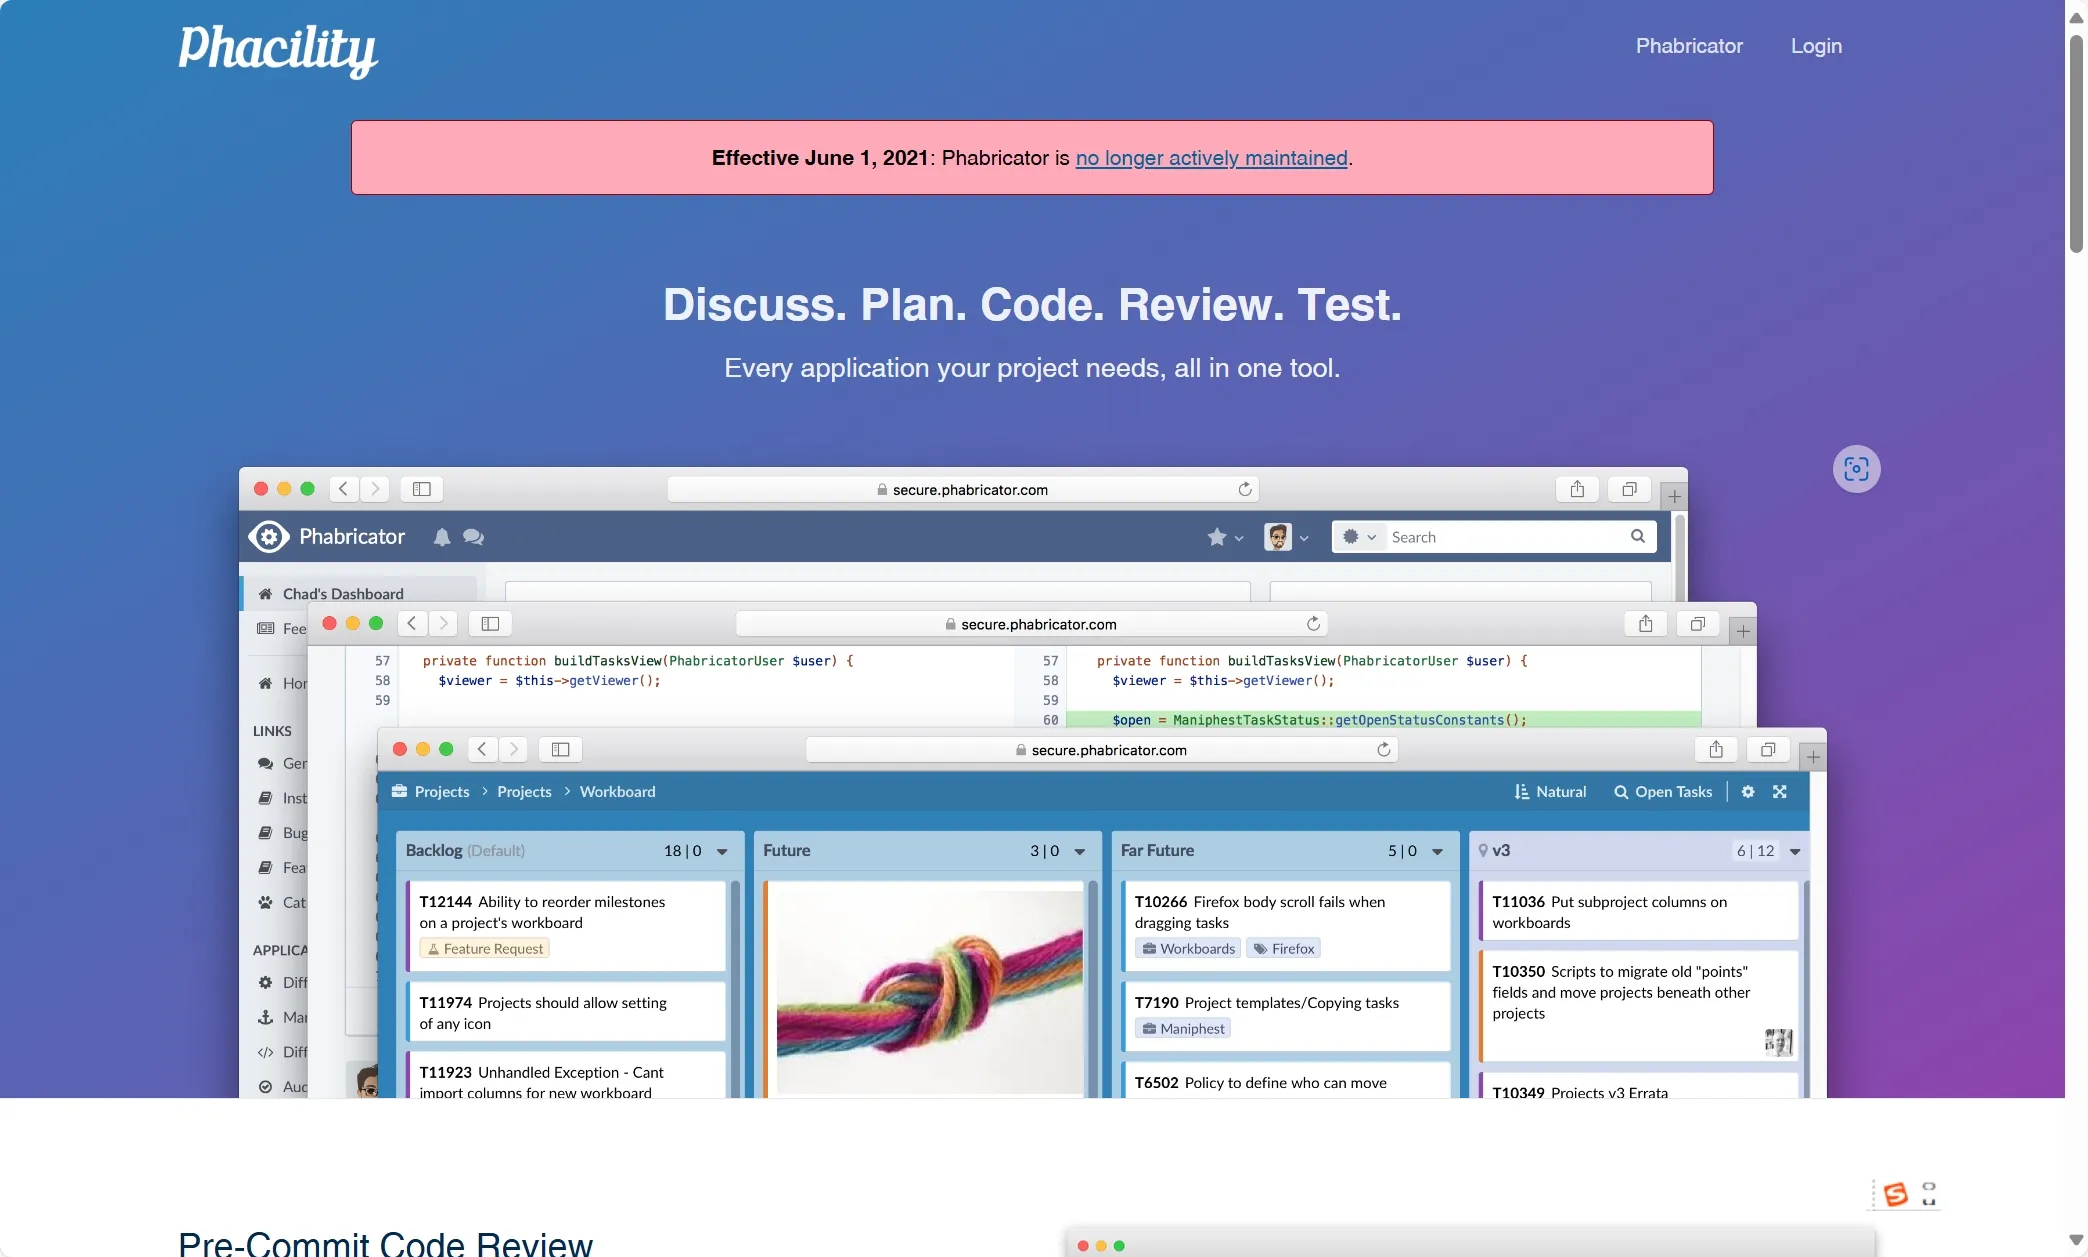Click the notification bell icon in the Phabricator header
The width and height of the screenshot is (2088, 1257).
pos(442,537)
